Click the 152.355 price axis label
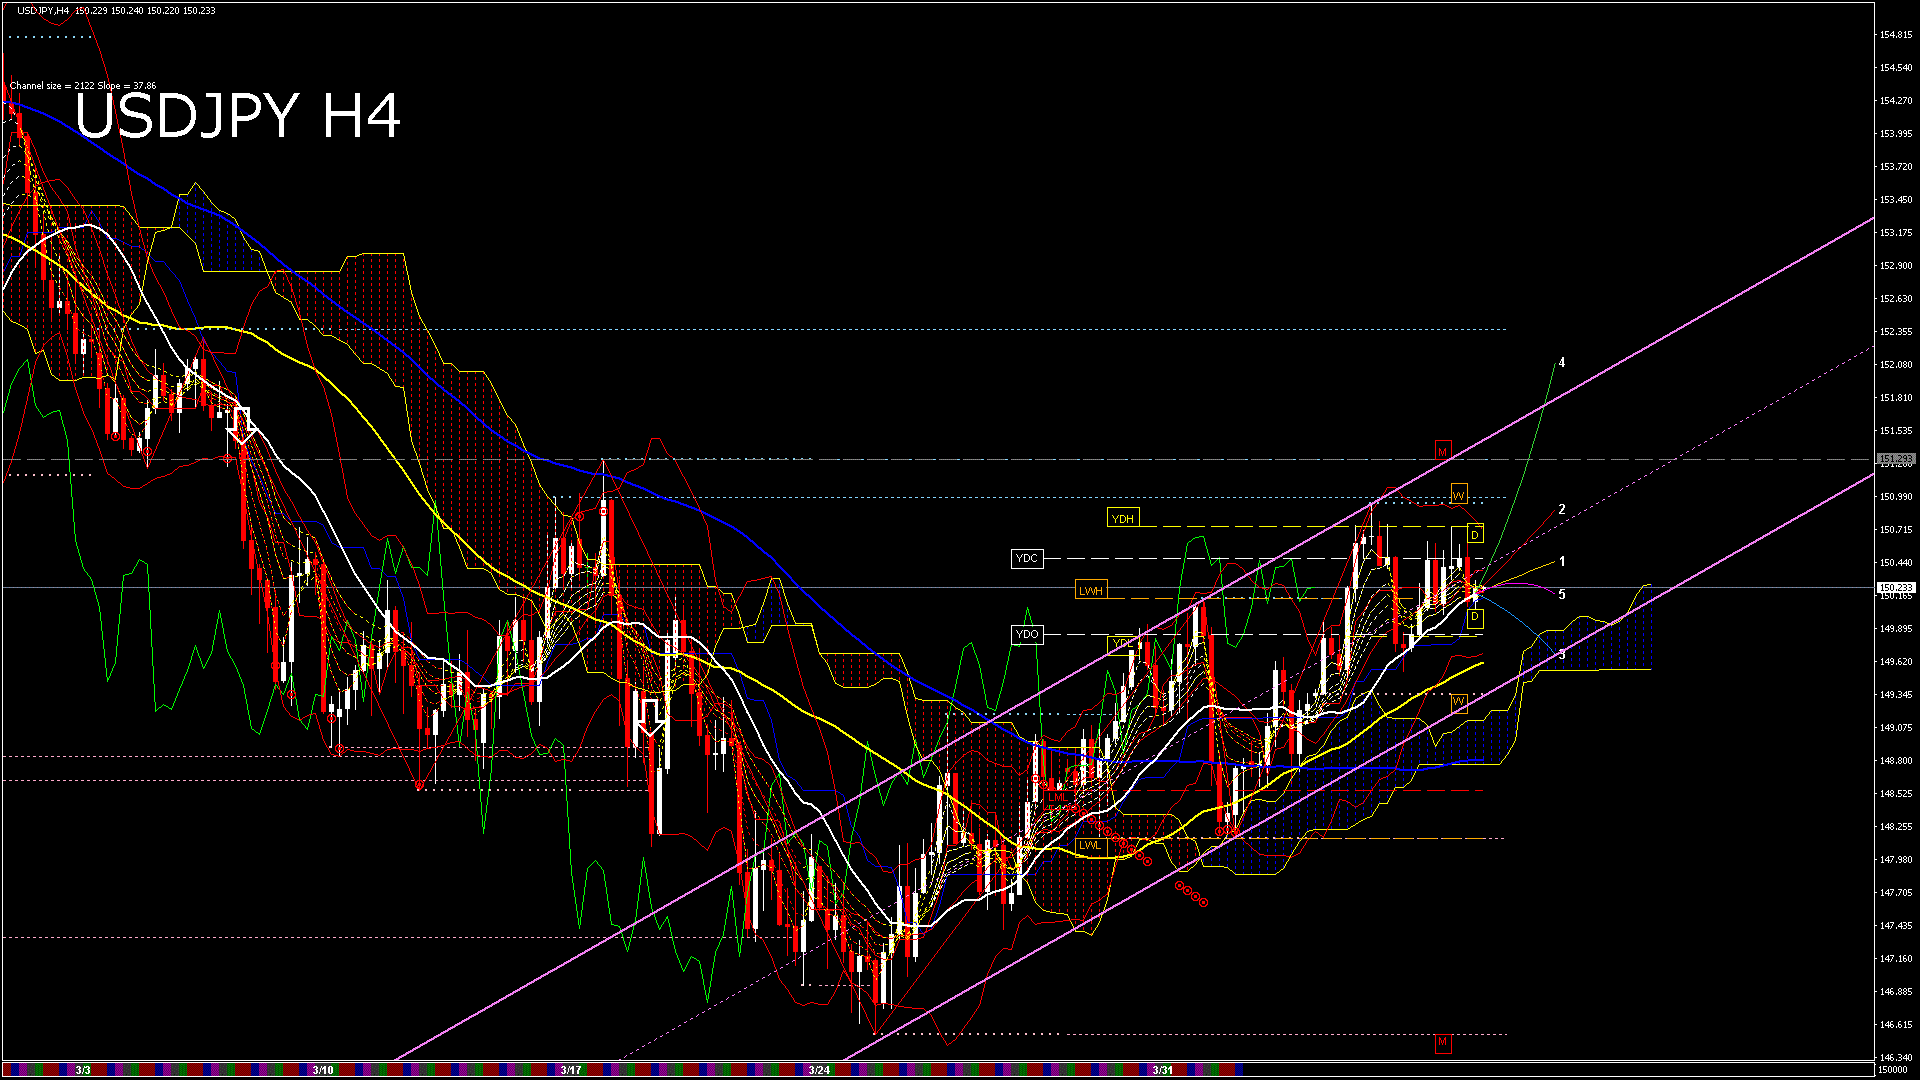 1896,332
